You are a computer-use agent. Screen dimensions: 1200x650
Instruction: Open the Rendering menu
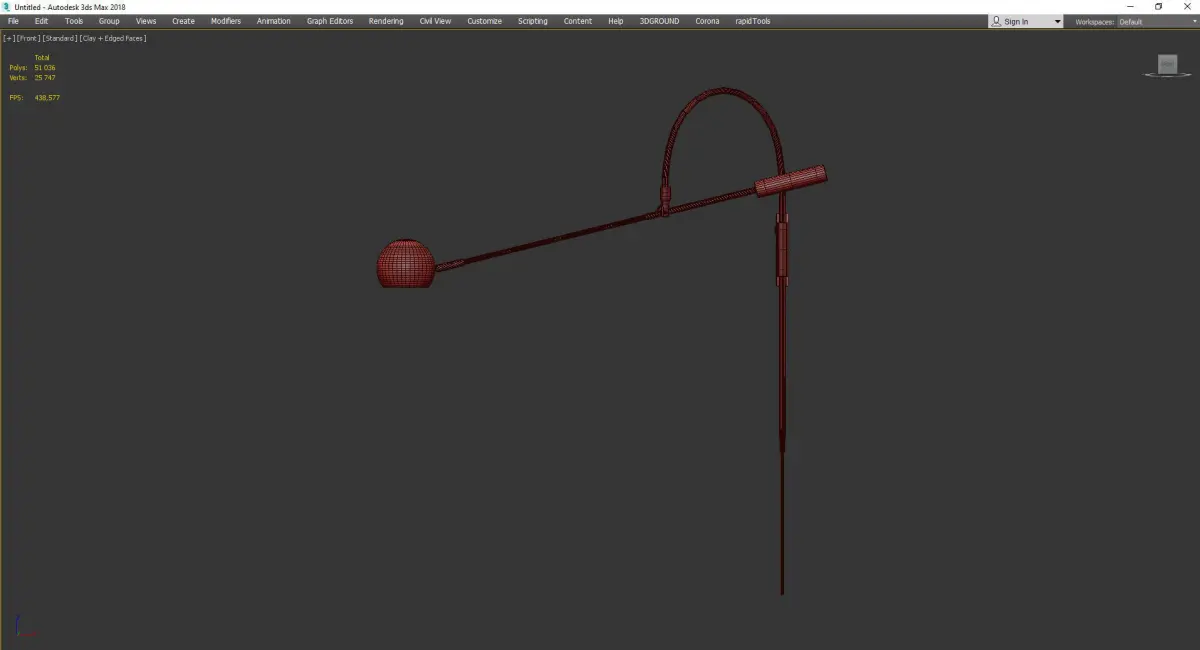click(x=386, y=21)
